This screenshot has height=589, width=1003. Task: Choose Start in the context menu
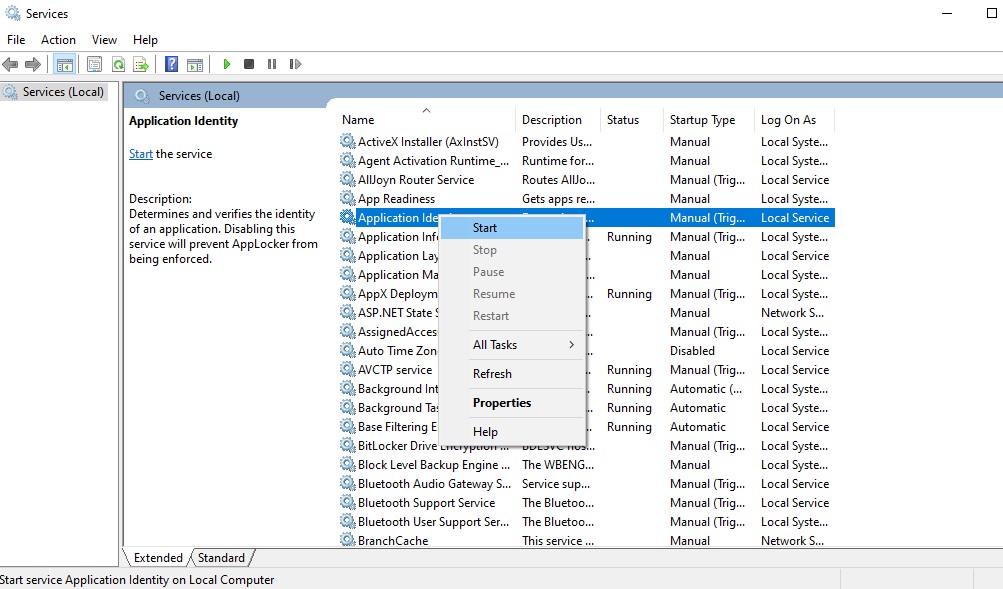(x=512, y=228)
